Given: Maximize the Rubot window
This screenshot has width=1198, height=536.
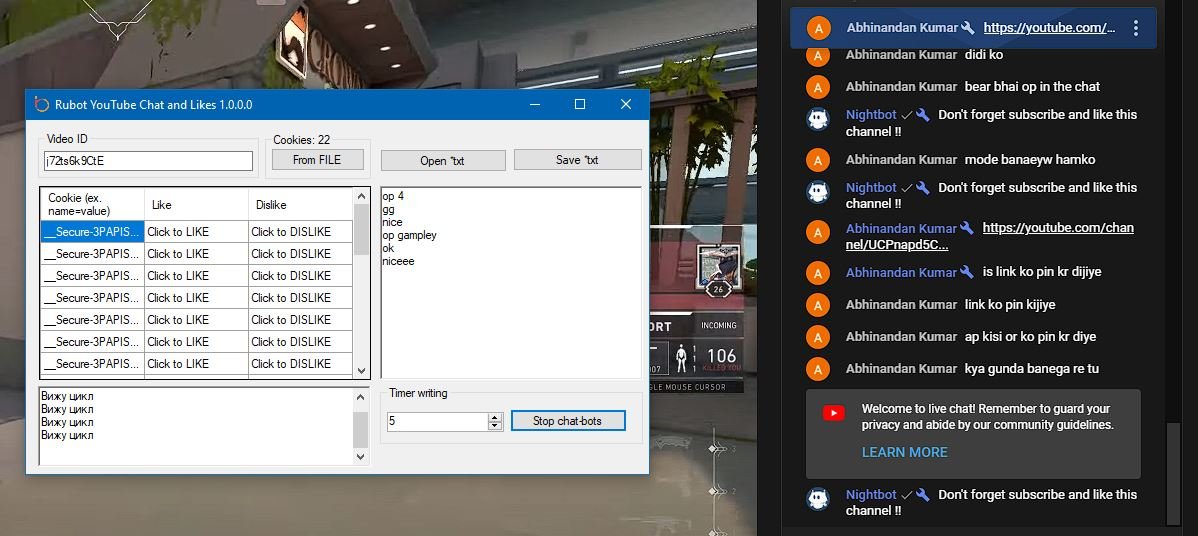Looking at the screenshot, I should tap(579, 104).
